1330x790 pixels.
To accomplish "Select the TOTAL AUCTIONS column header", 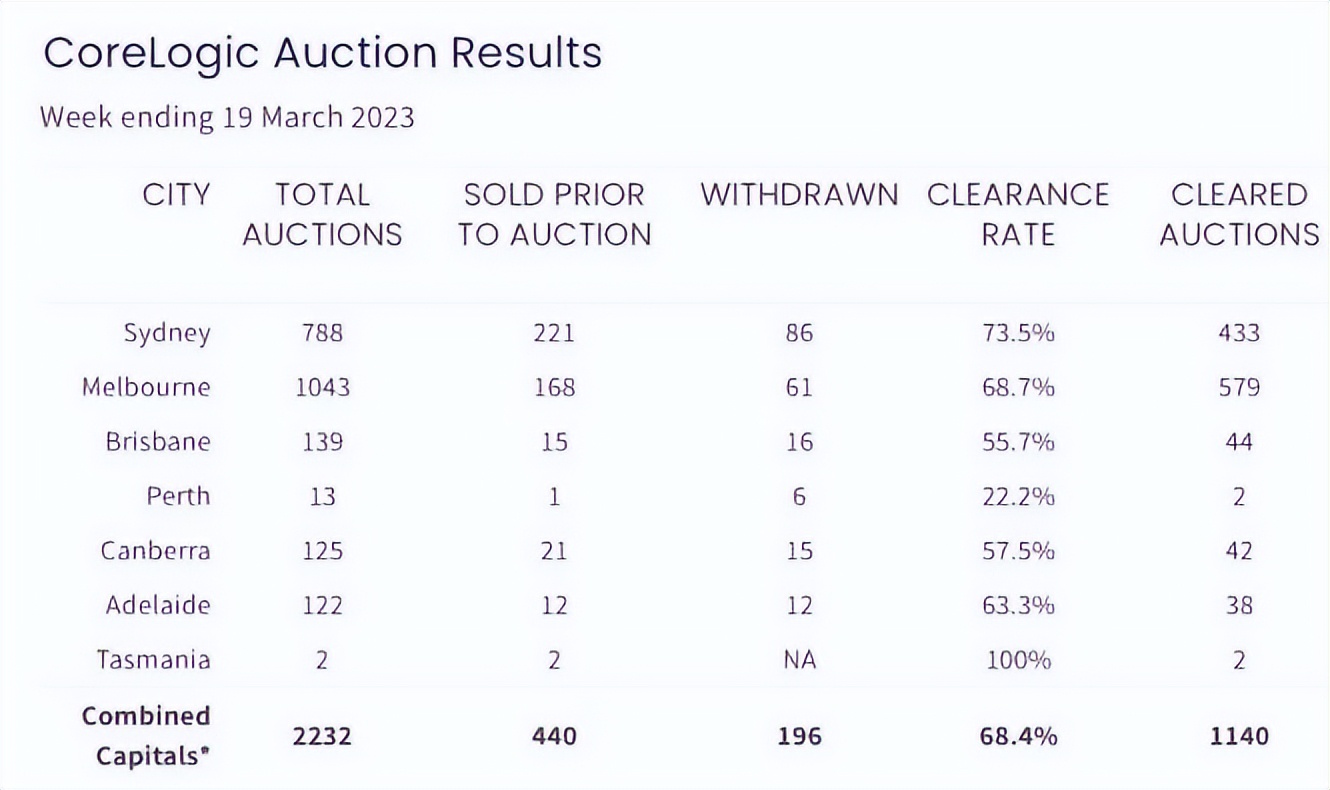I will click(322, 214).
